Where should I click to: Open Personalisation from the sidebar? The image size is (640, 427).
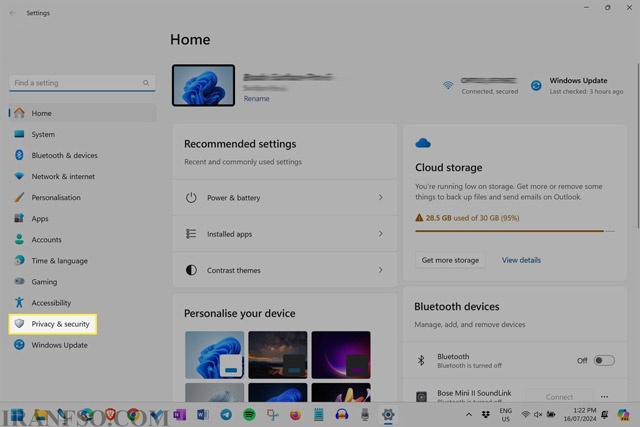[82, 198]
